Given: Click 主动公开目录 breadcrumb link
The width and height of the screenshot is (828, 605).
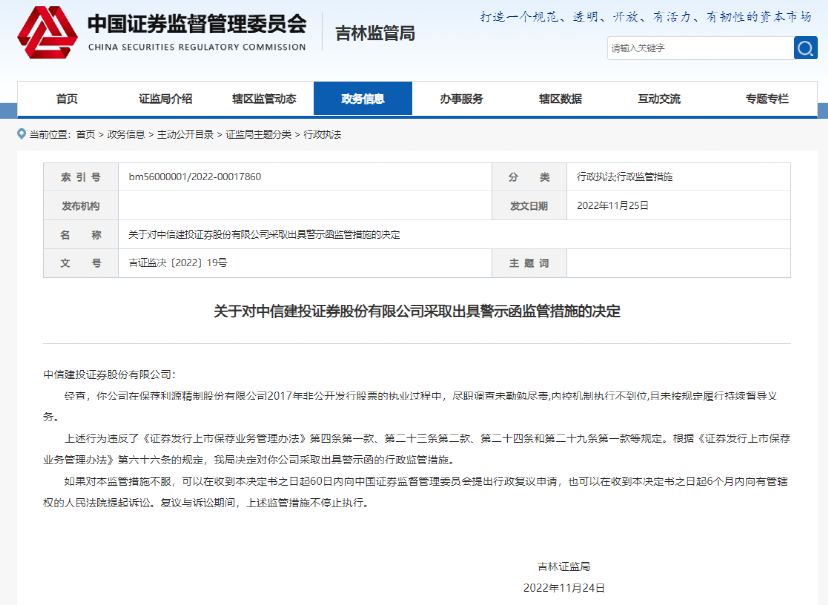Looking at the screenshot, I should click(x=185, y=134).
